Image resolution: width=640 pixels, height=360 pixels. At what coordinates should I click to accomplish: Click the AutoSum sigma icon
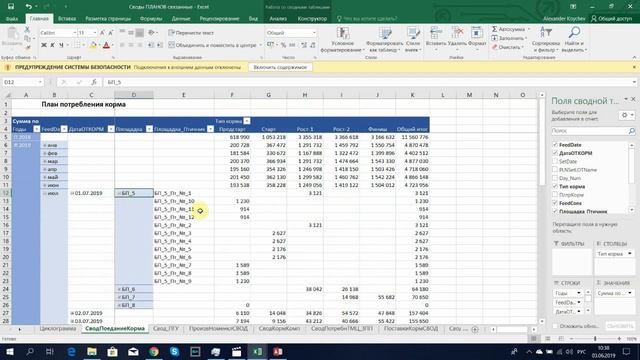(x=494, y=29)
